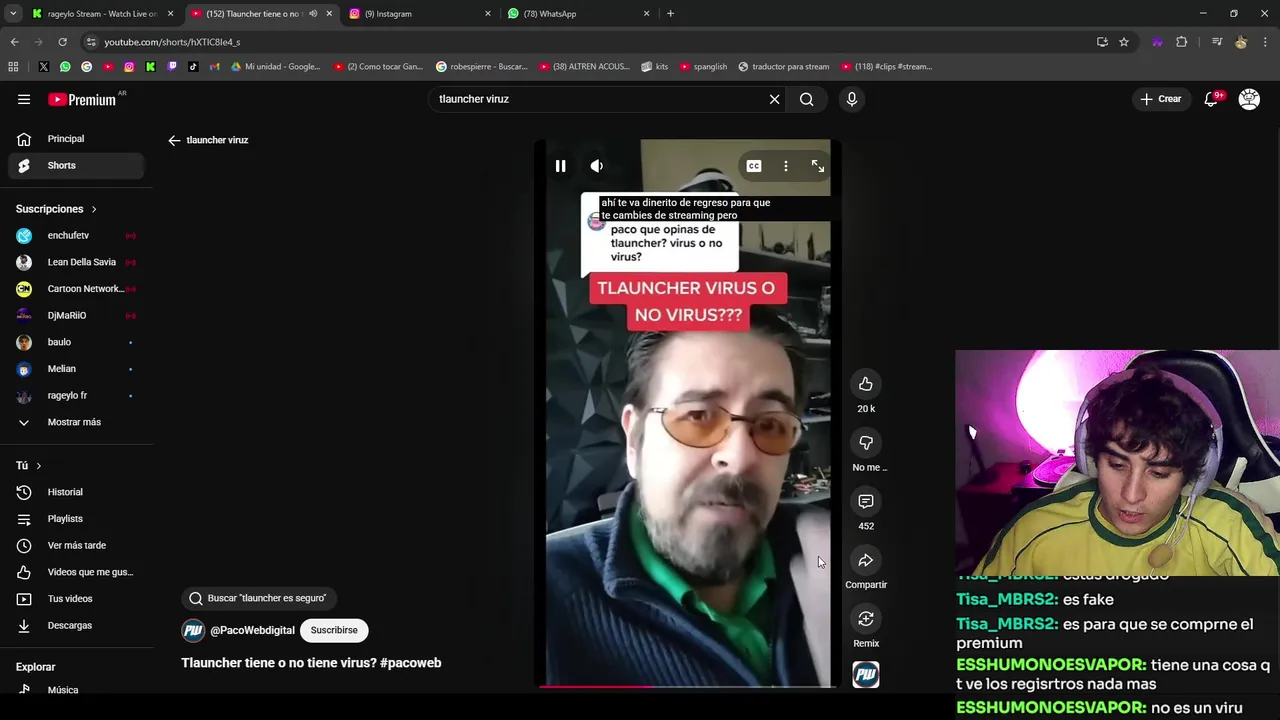Viewport: 1280px width, 720px height.
Task: Open DjMaRiiO subscription
Action: (x=76, y=315)
